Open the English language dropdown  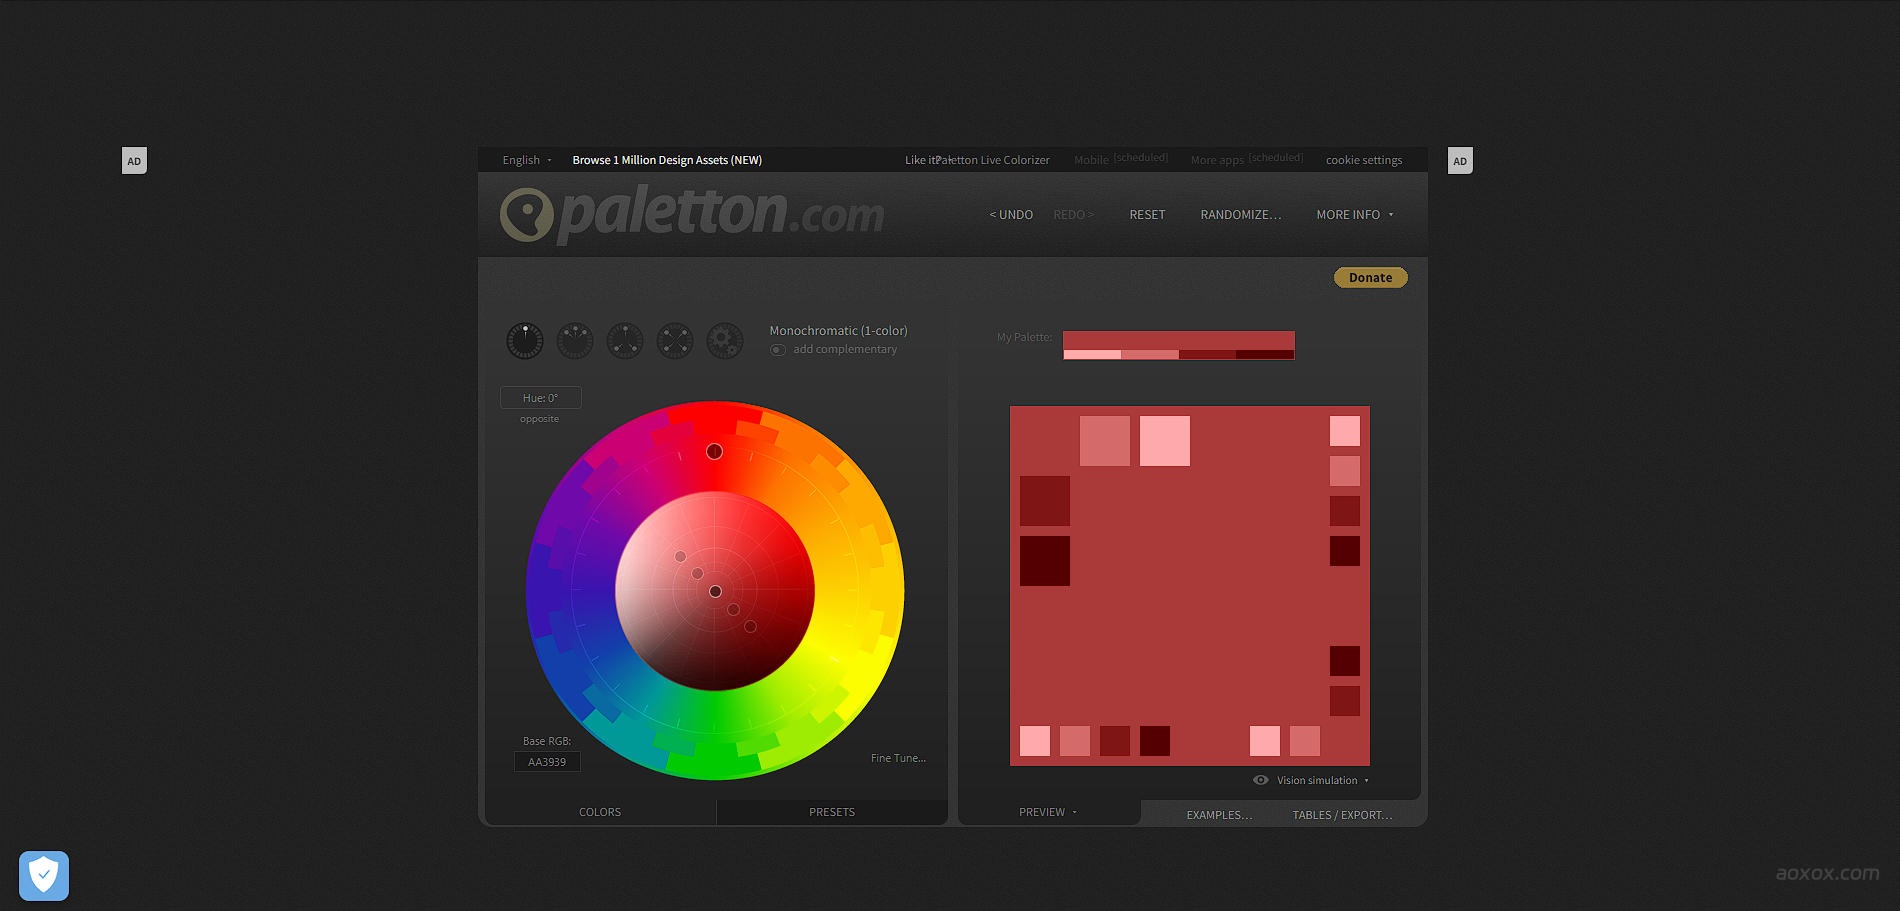(526, 160)
